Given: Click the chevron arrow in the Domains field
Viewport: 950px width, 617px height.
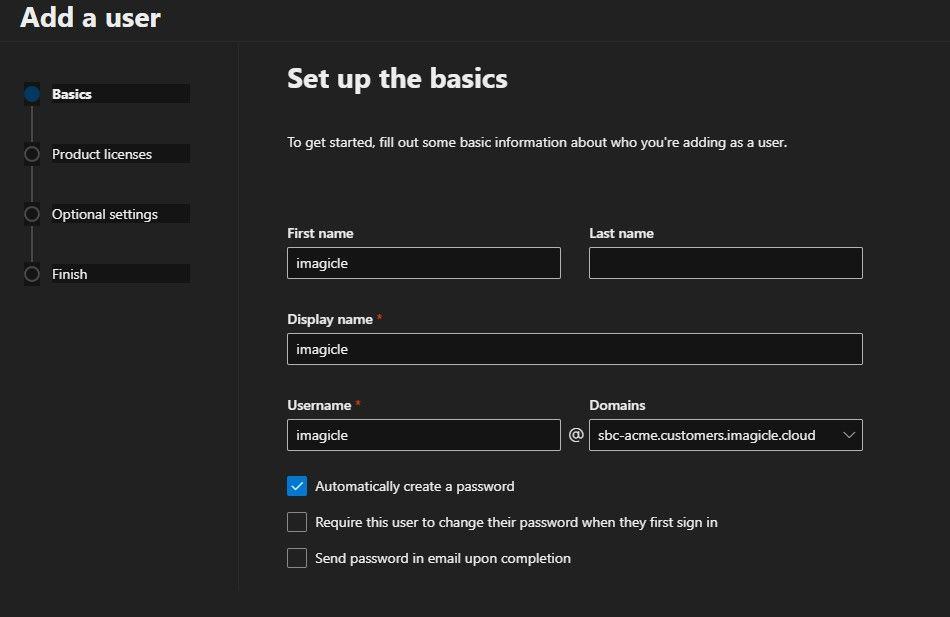Looking at the screenshot, I should 849,435.
